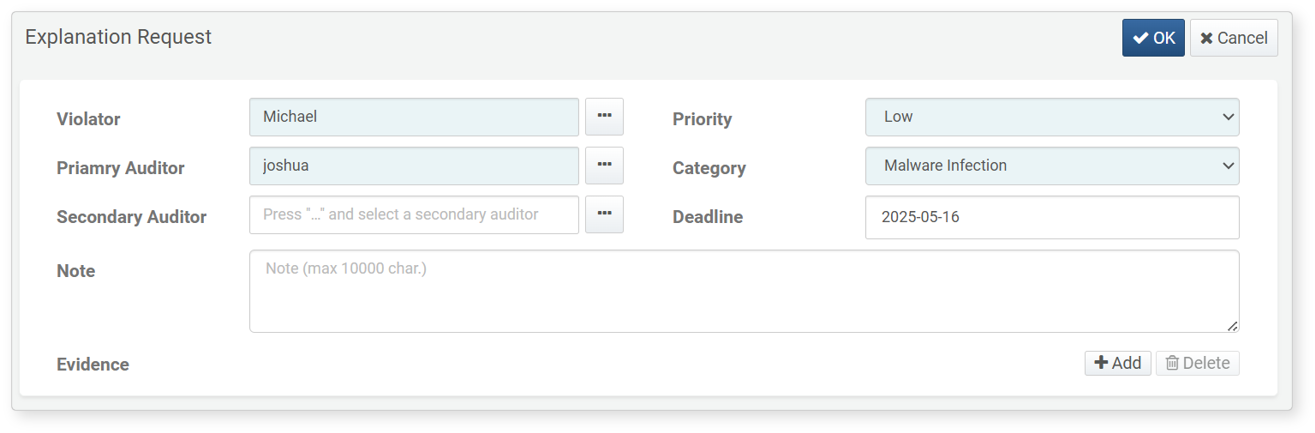This screenshot has width=1315, height=433.
Task: Click the Note textarea resize handle
Action: click(1232, 325)
